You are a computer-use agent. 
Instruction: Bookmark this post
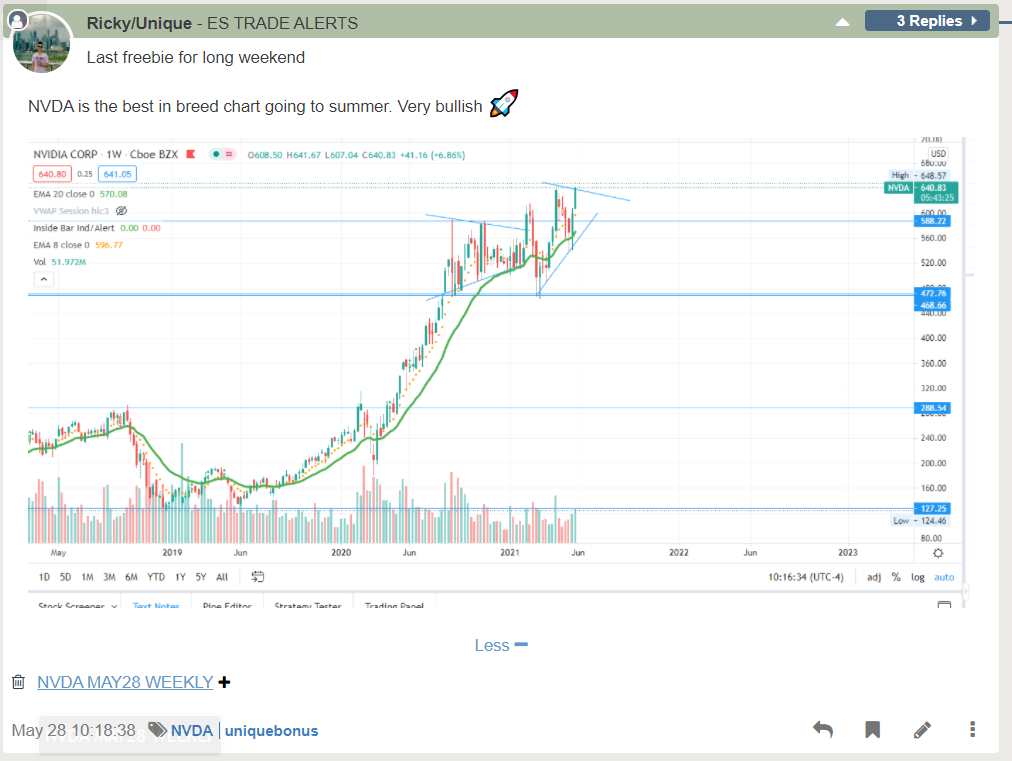pyautogui.click(x=872, y=729)
